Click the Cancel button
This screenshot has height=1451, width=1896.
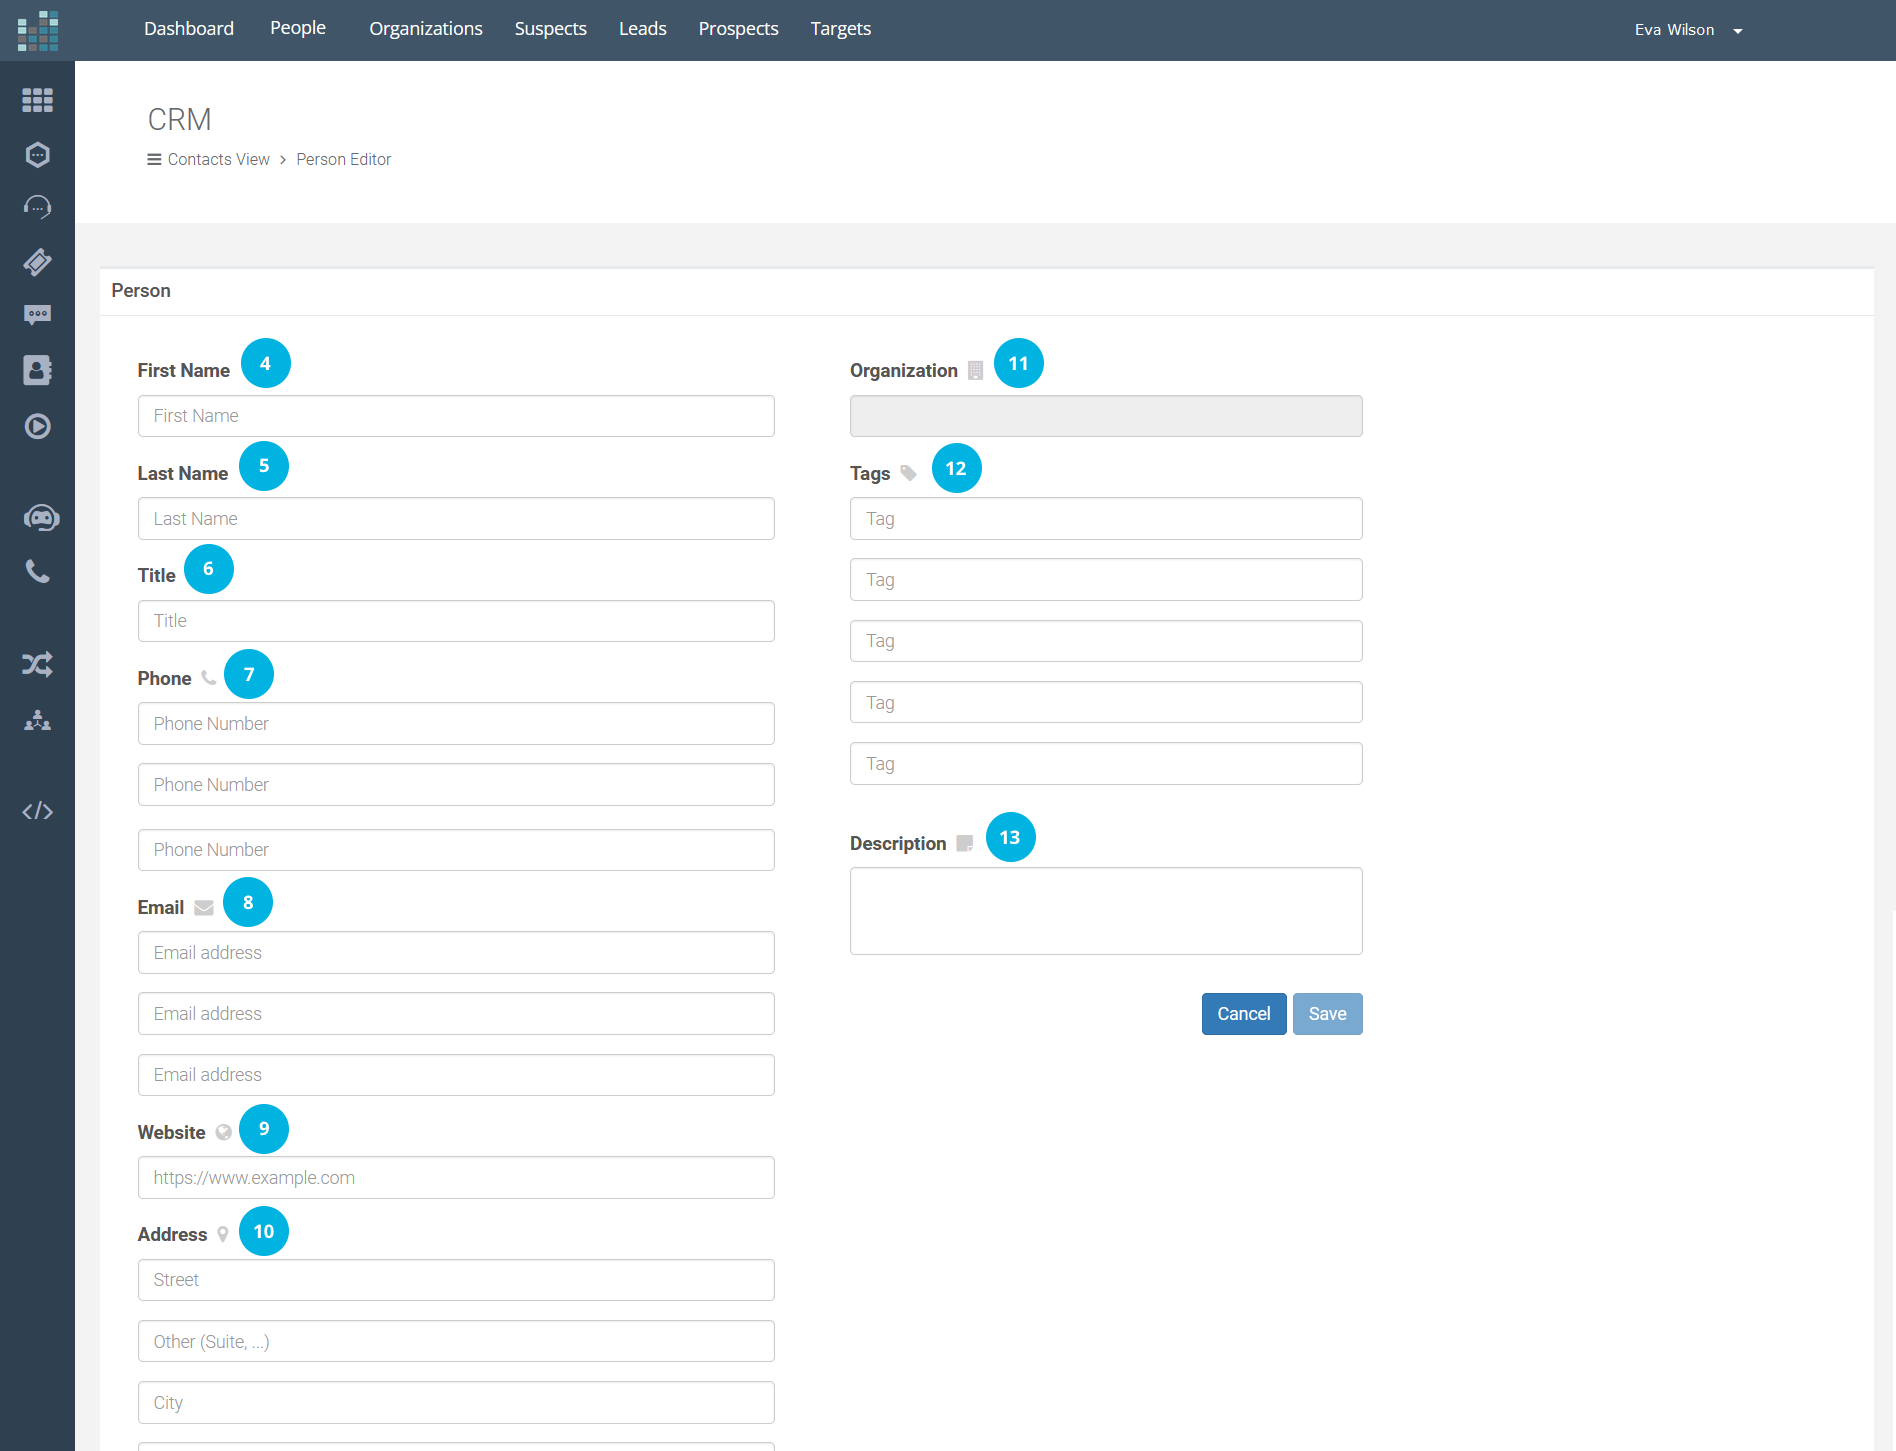point(1244,1014)
